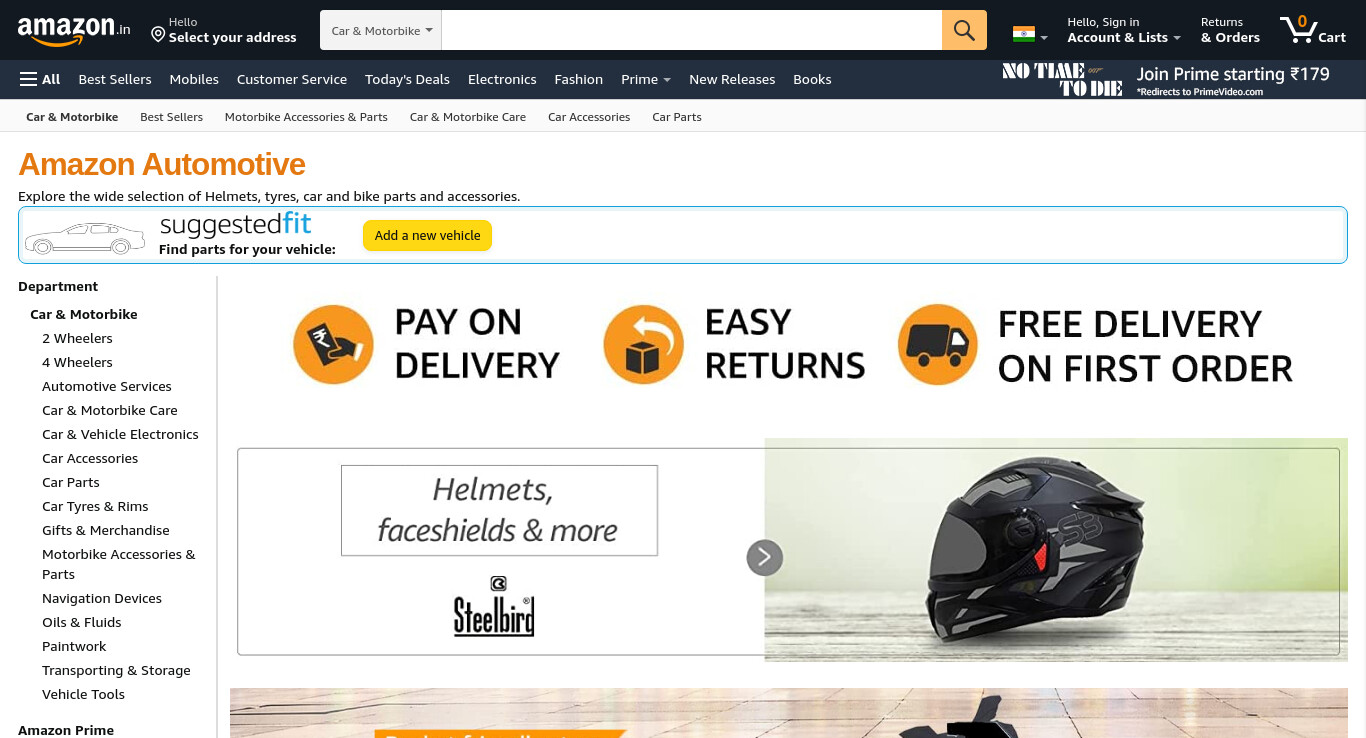This screenshot has width=1366, height=738.
Task: Click into the search text field
Action: pos(692,30)
